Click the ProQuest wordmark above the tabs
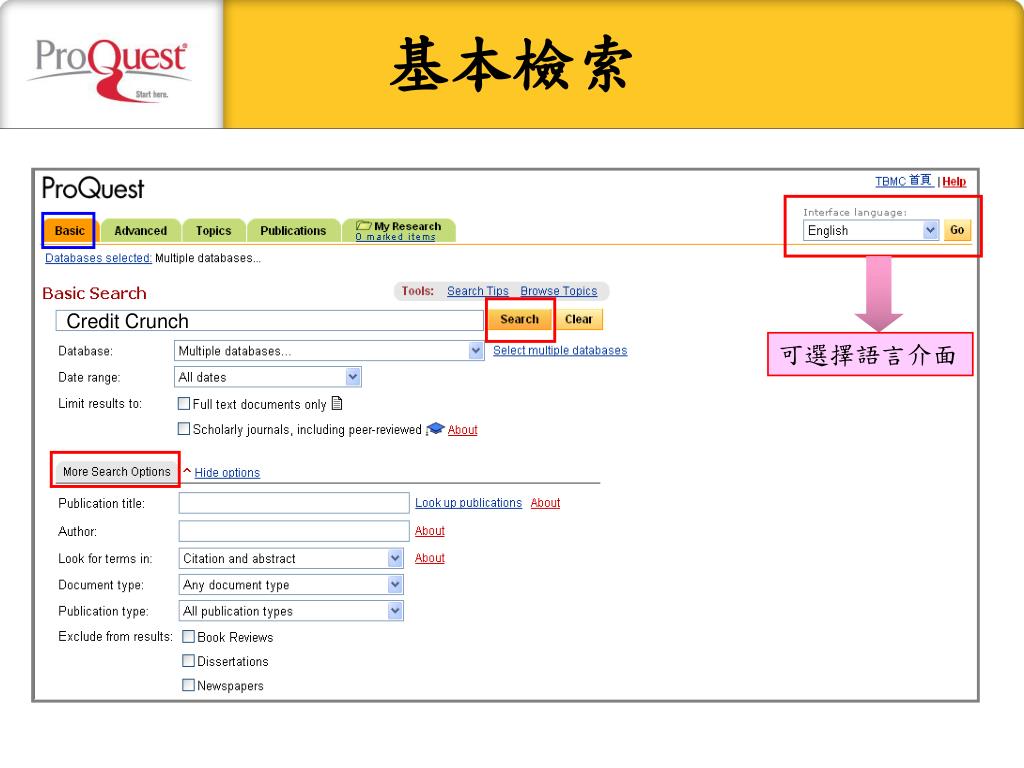1024x768 pixels. pos(93,189)
